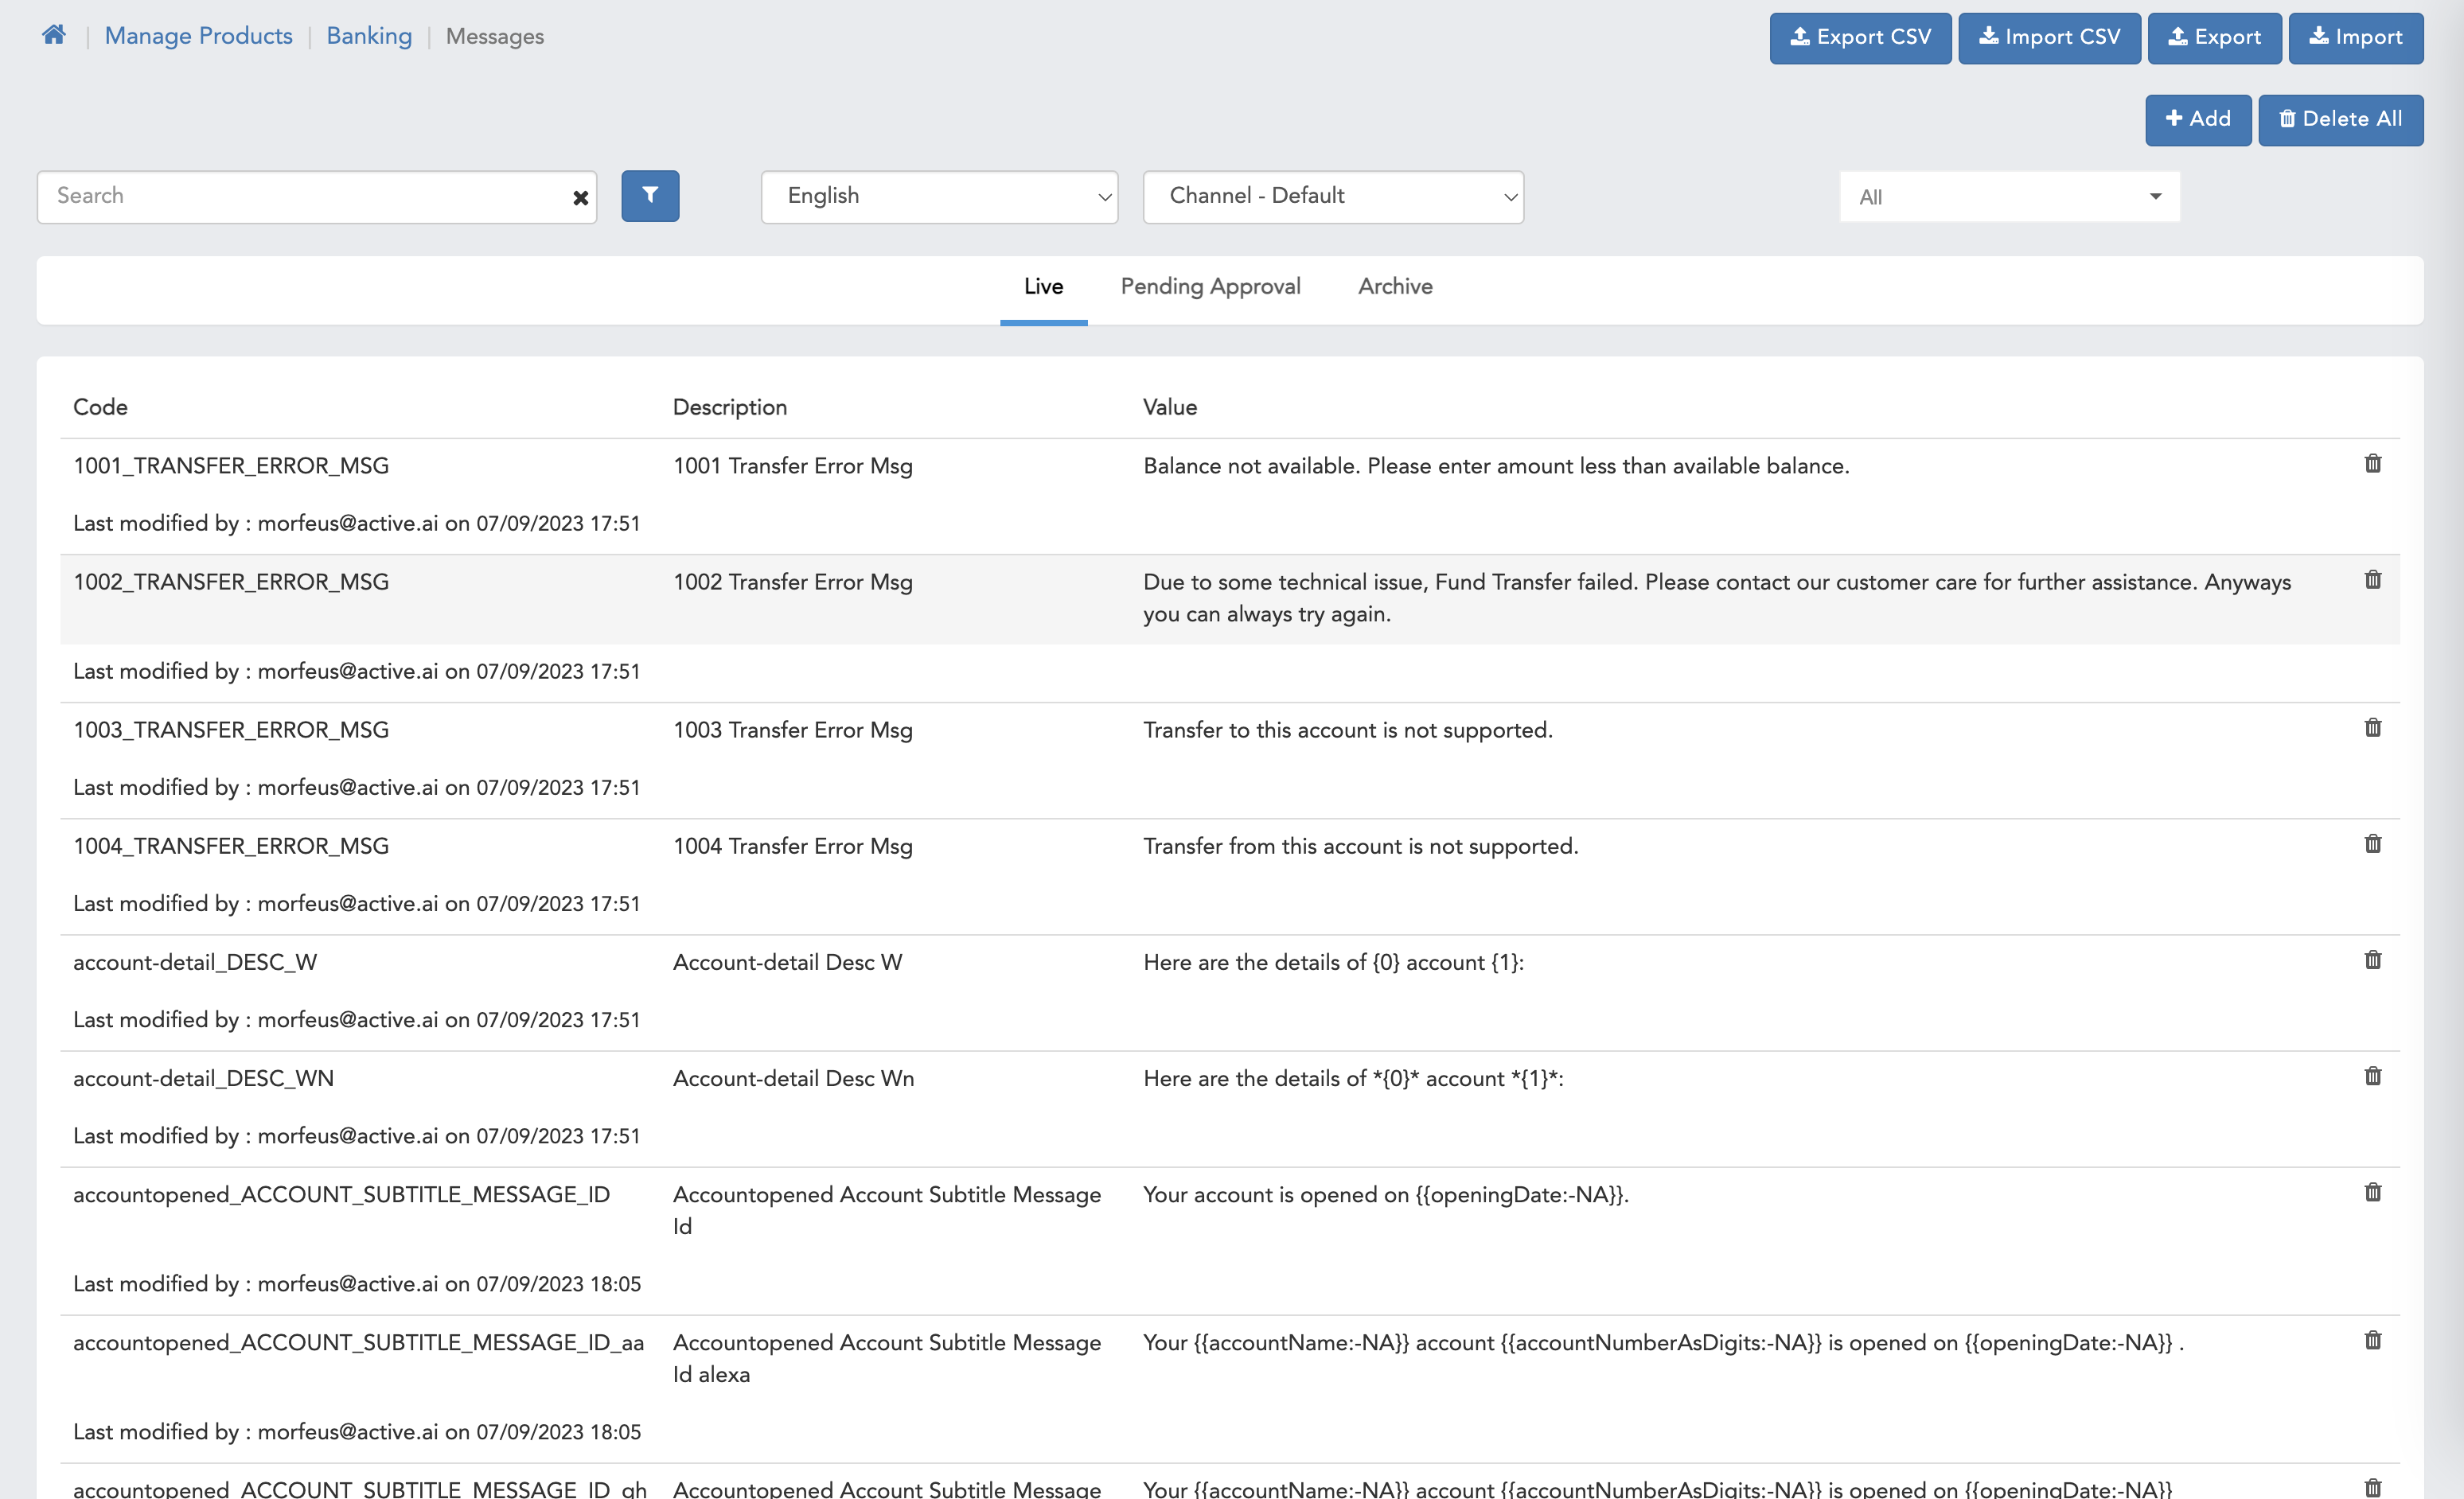Switch to the Pending Approval tab
Viewport: 2464px width, 1499px height.
tap(1210, 287)
